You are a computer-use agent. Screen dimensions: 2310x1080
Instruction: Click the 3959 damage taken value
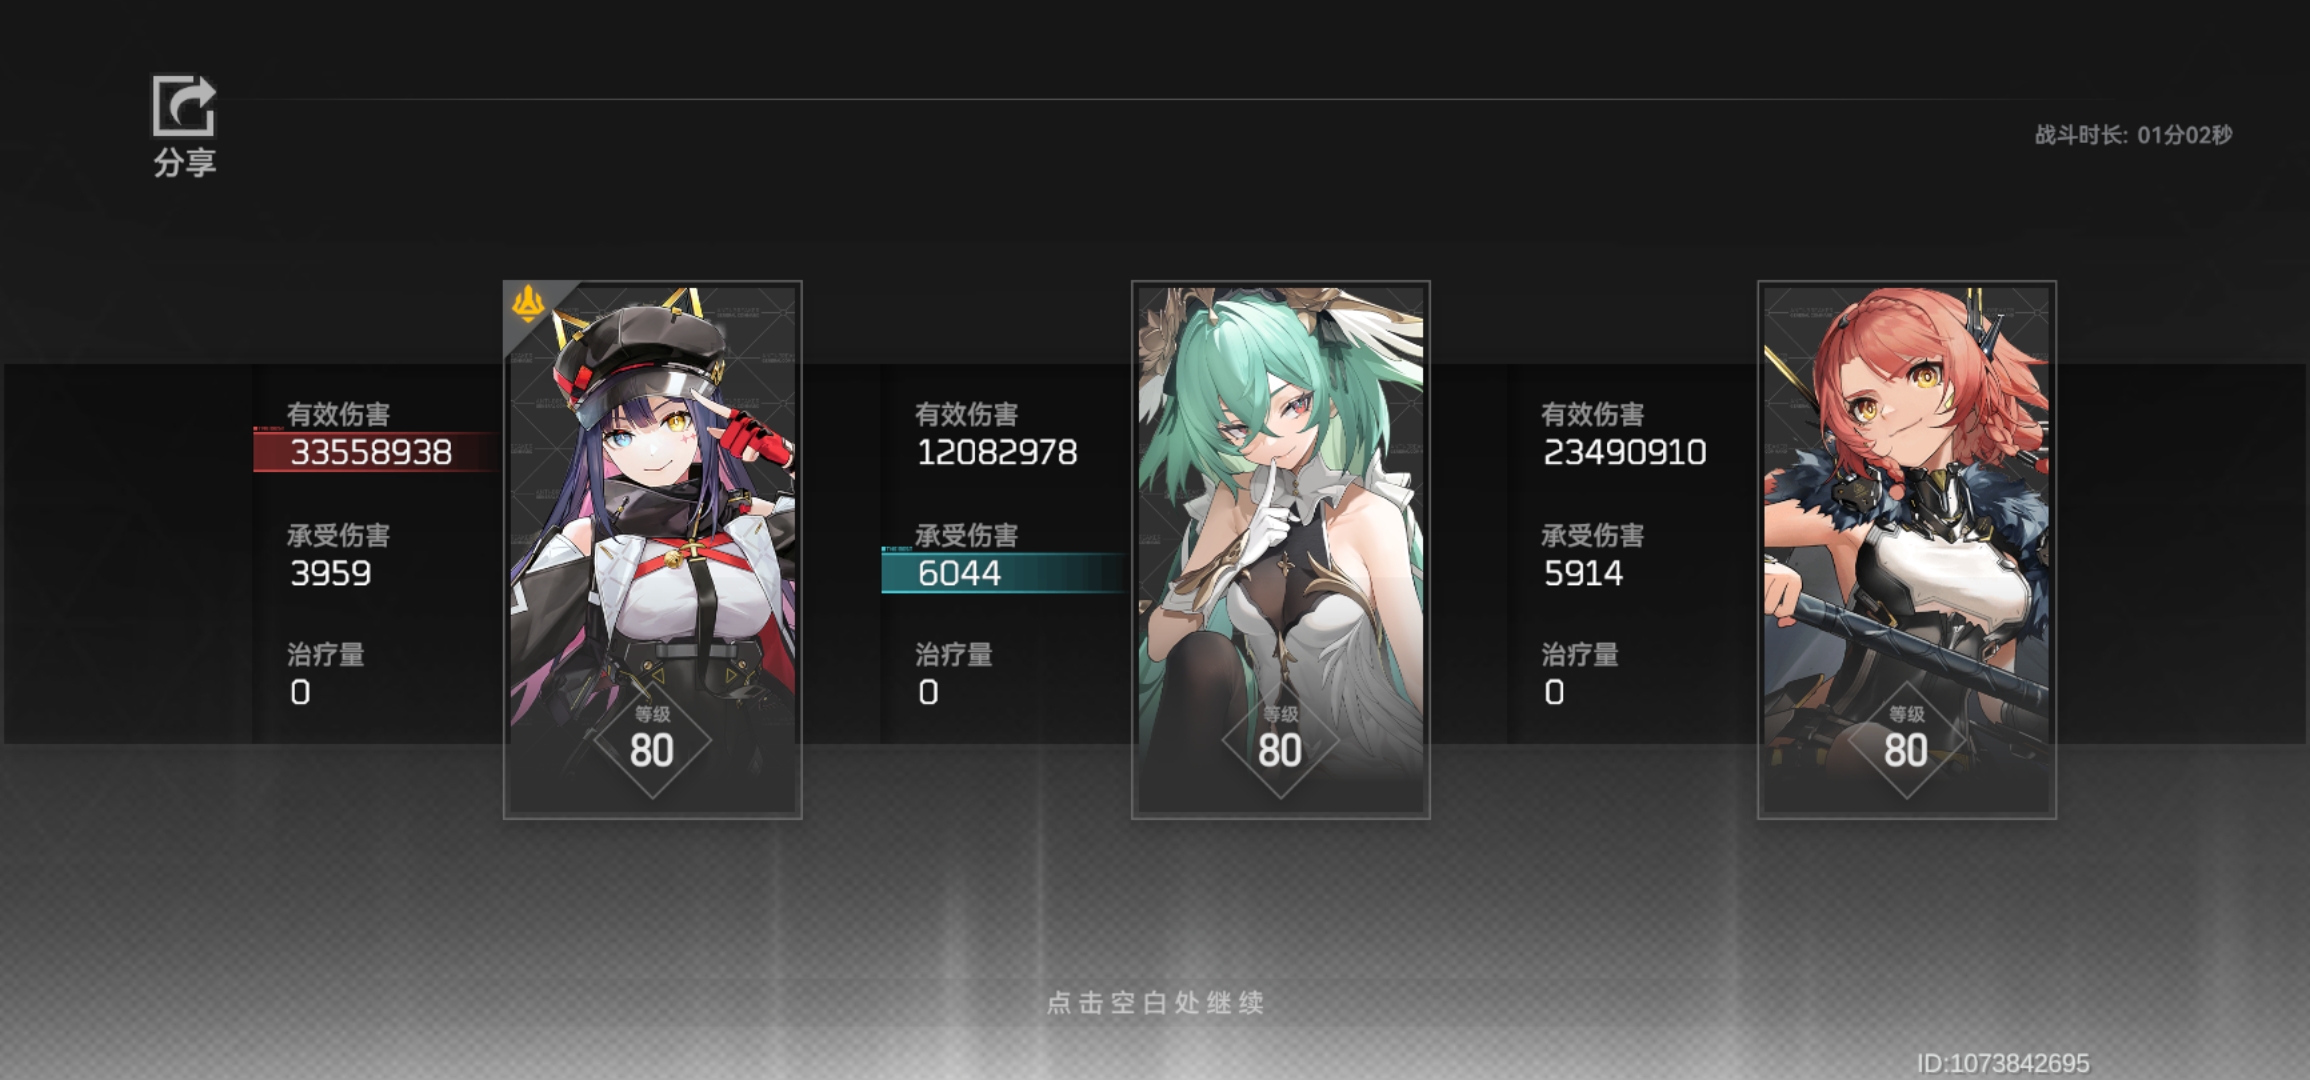coord(331,573)
